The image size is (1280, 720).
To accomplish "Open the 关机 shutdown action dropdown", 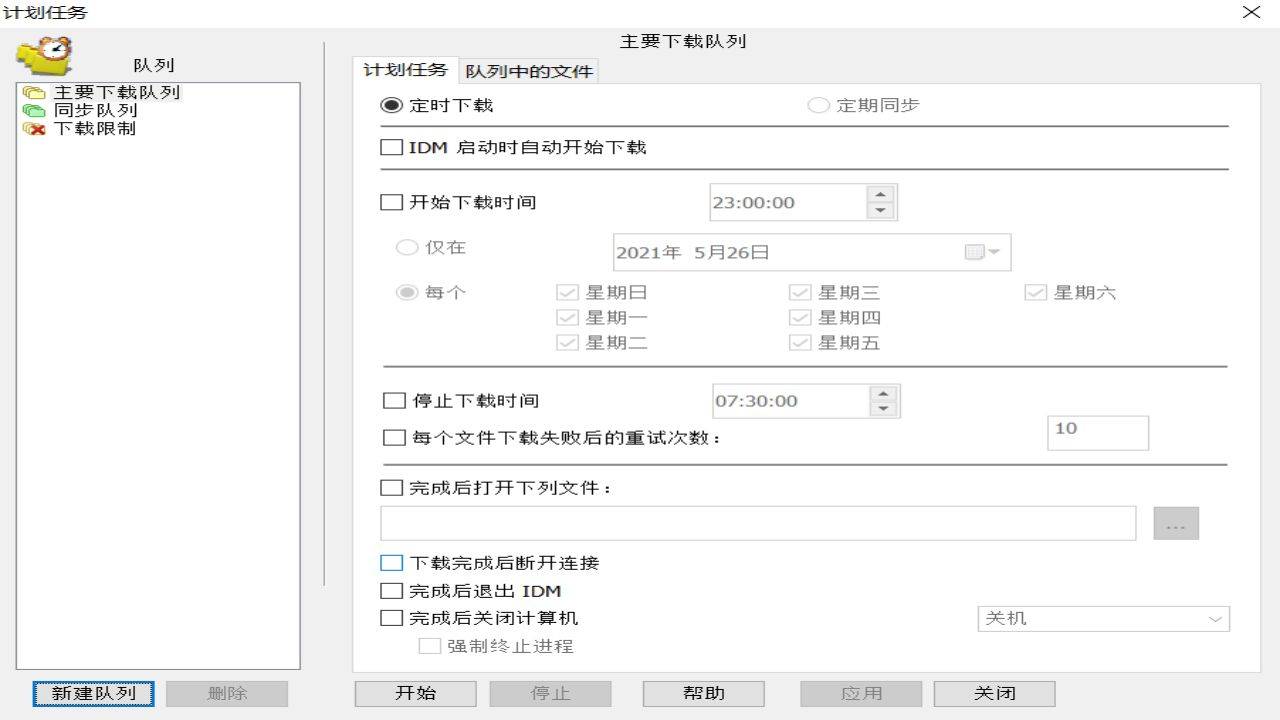I will tap(1103, 618).
